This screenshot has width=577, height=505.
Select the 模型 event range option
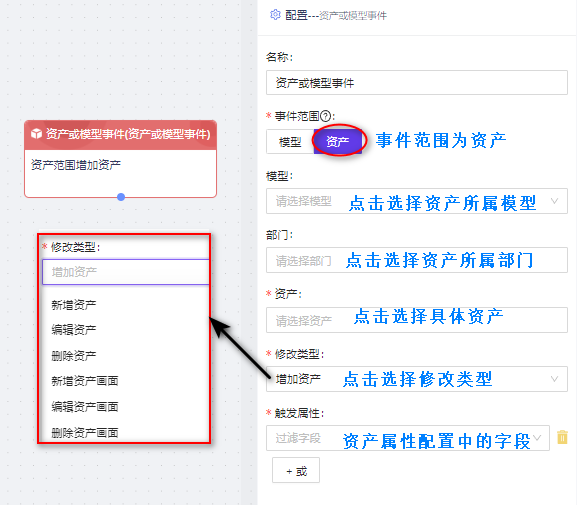pyautogui.click(x=290, y=142)
